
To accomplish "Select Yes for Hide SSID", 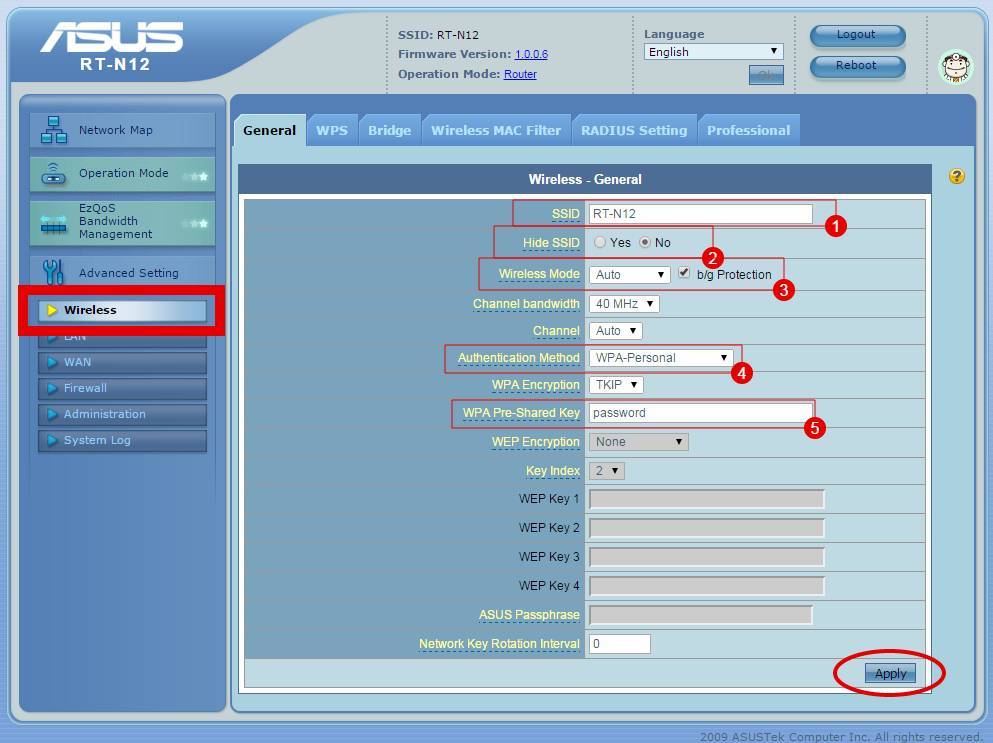I will [600, 243].
